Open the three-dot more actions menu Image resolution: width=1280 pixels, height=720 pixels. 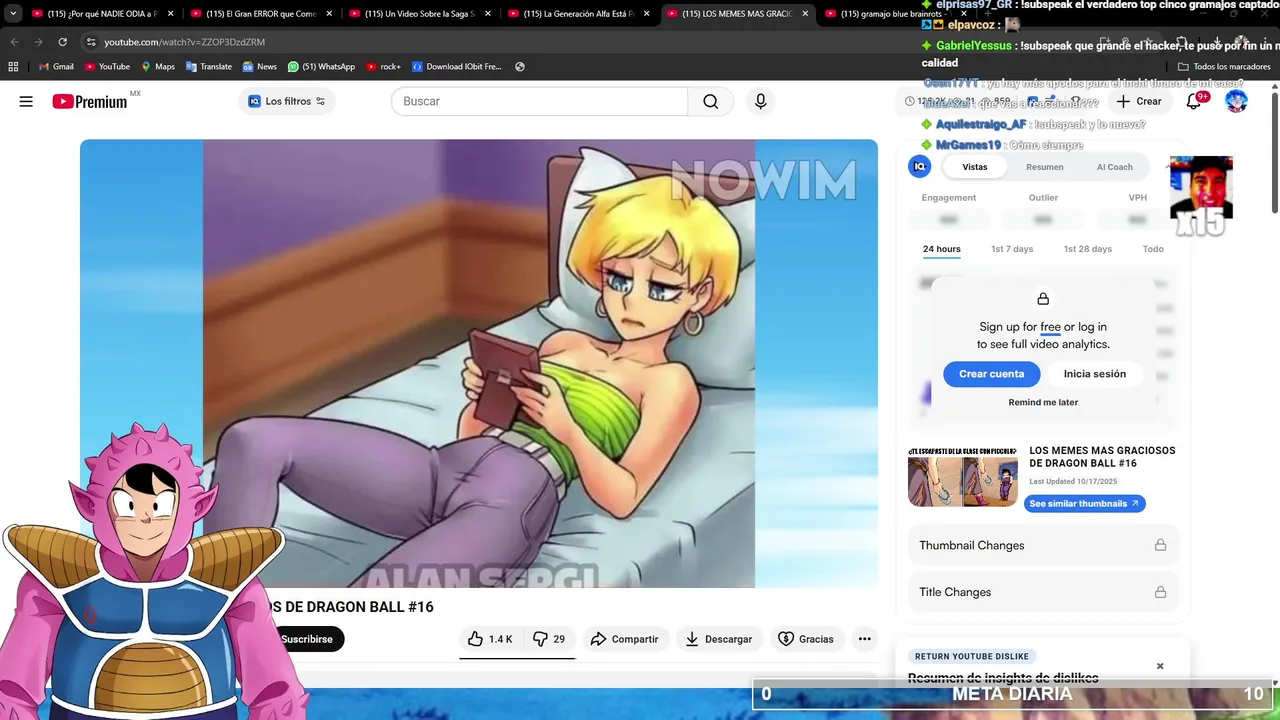click(x=865, y=639)
